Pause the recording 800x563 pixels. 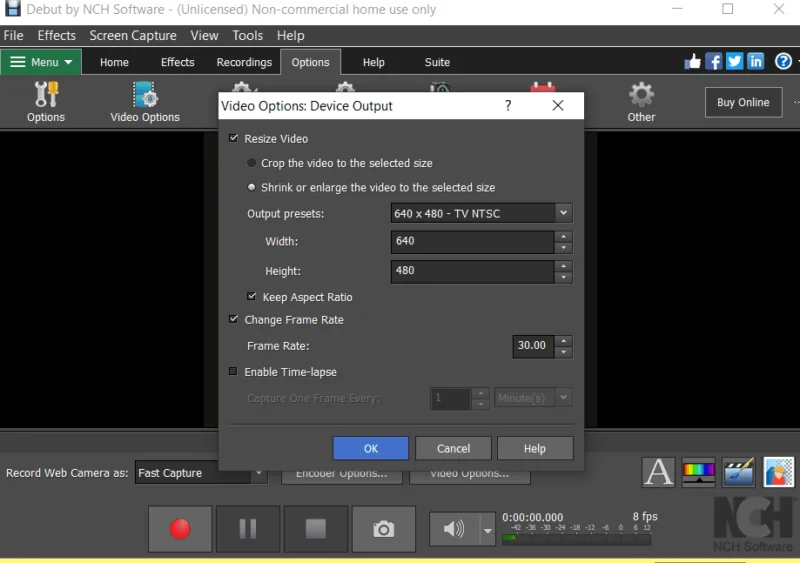248,529
